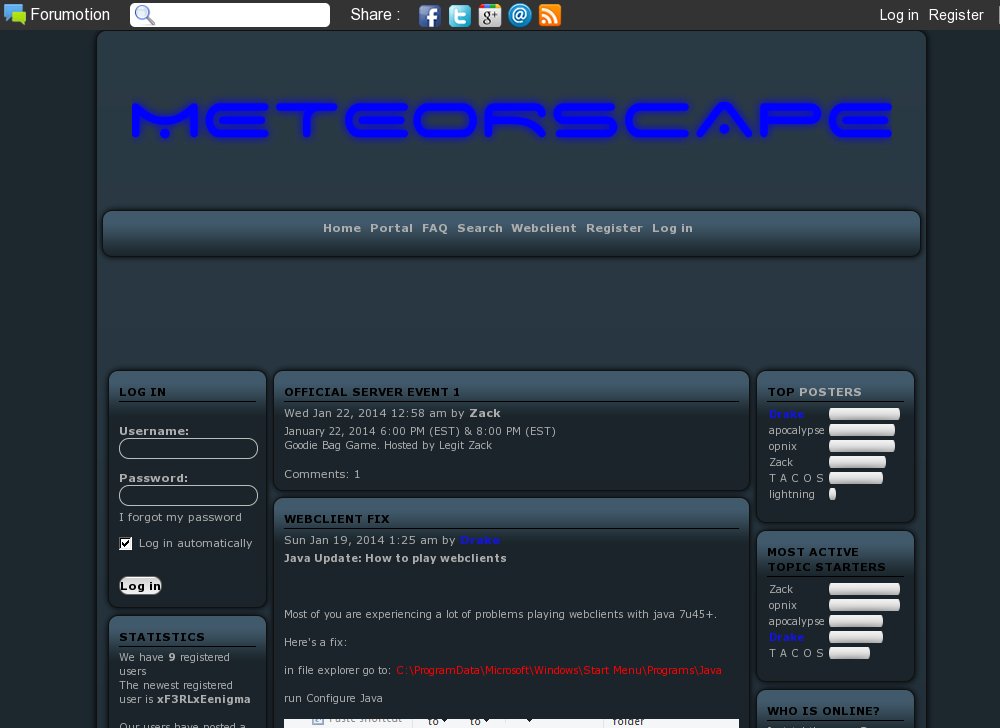1000x728 pixels.
Task: Open the RSS feed icon
Action: [549, 15]
